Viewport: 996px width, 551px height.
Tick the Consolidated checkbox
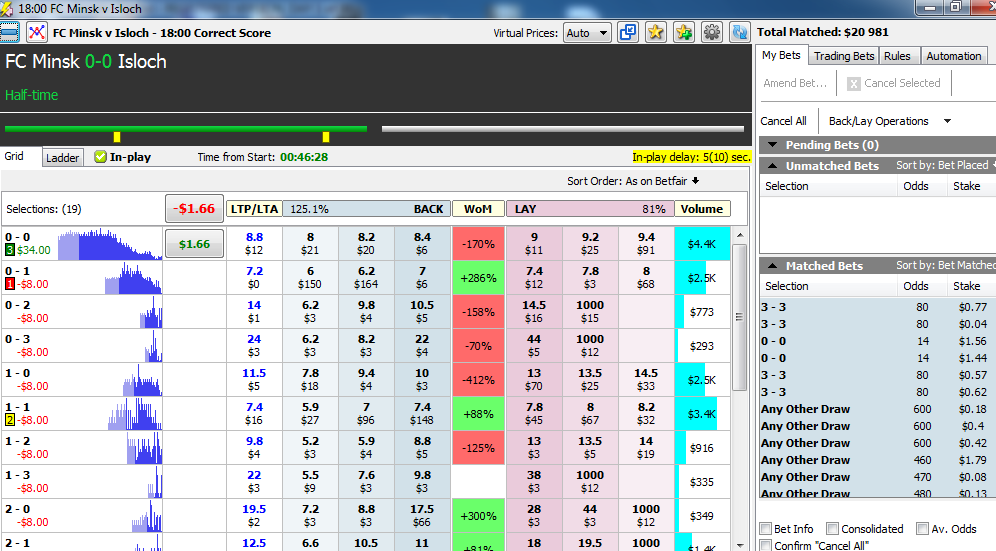point(833,529)
